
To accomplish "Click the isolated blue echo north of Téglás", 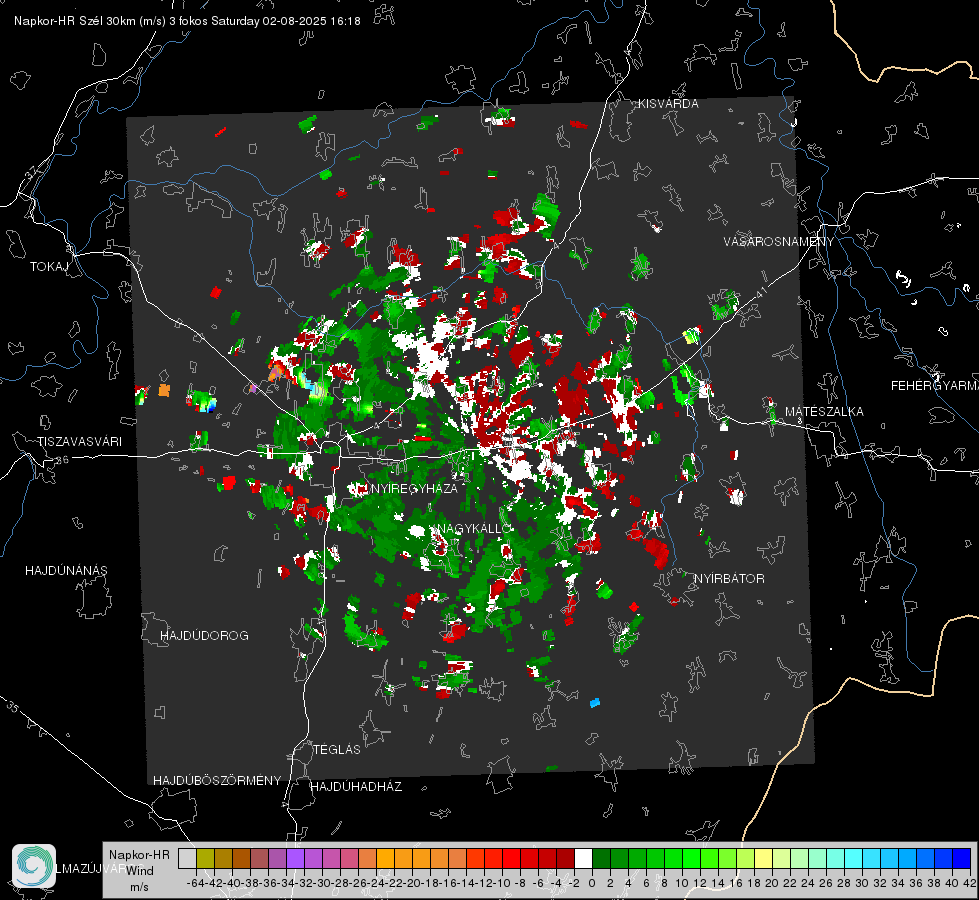I will coord(595,703).
